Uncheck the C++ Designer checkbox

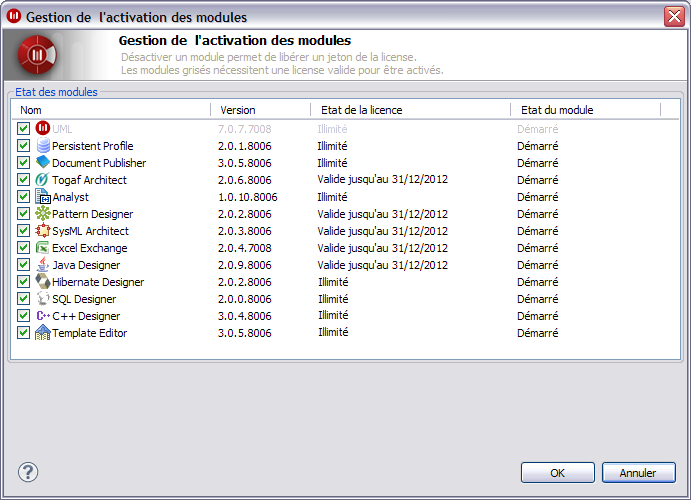[x=23, y=315]
